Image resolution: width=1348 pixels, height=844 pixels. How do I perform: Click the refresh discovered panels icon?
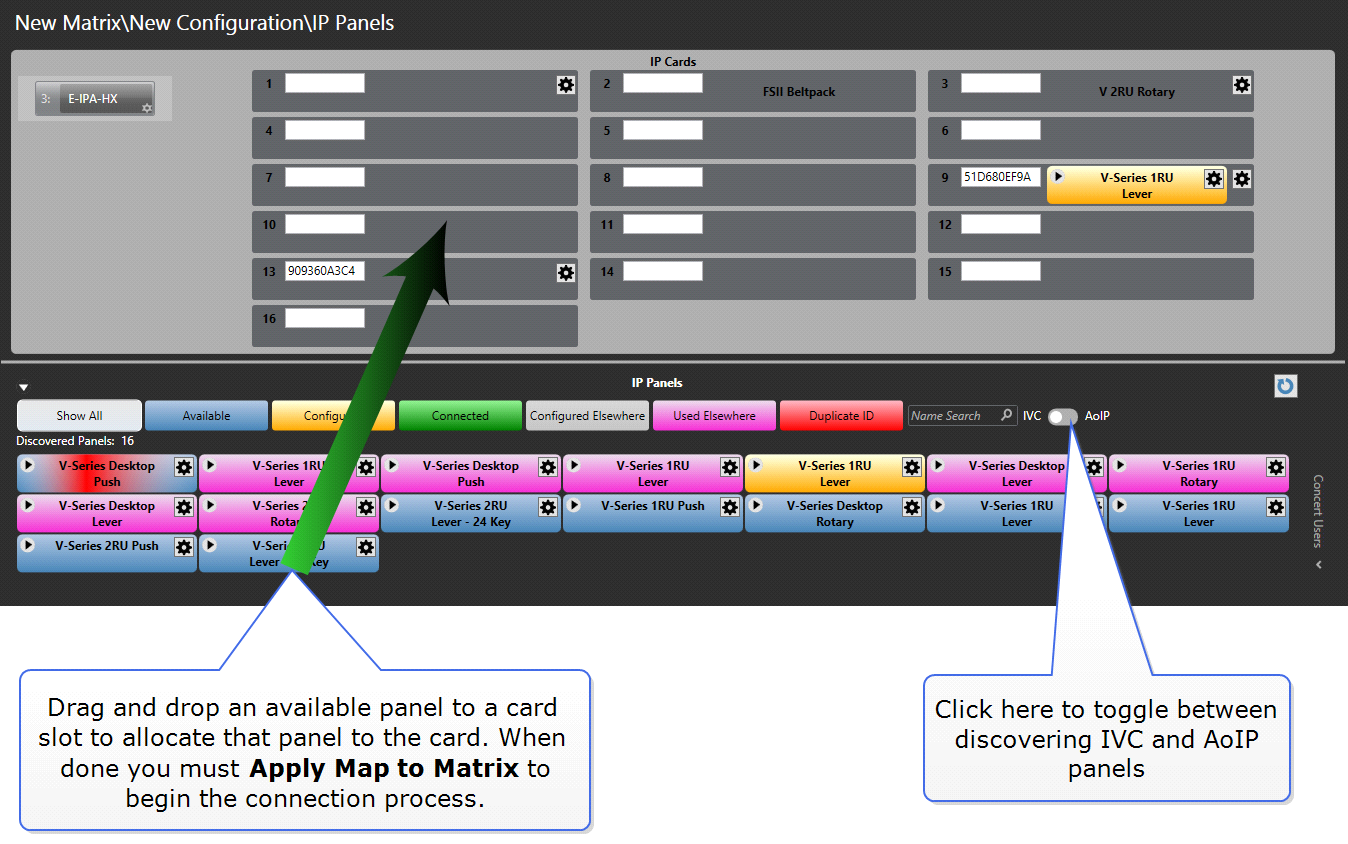pyautogui.click(x=1285, y=386)
